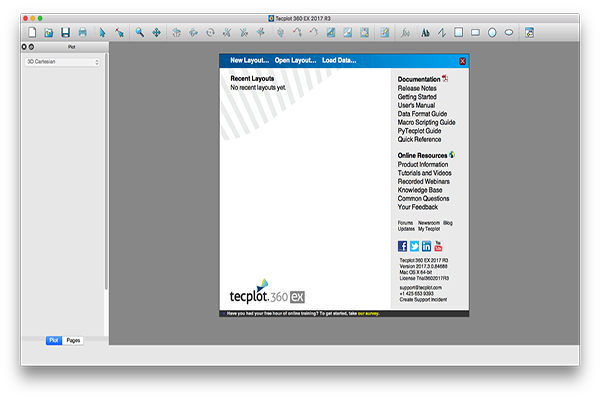
Task: Open Tutorials and Videos link
Action: coord(424,173)
